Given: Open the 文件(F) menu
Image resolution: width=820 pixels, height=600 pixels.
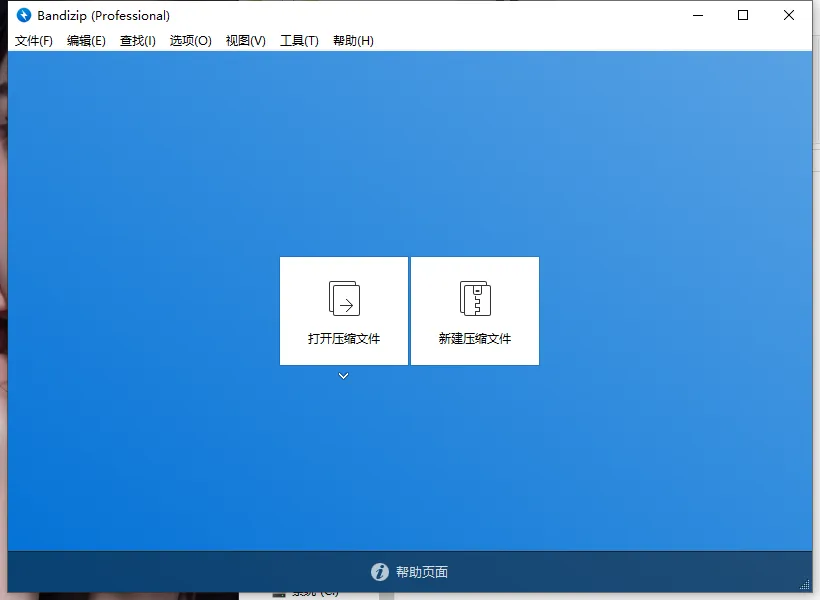Looking at the screenshot, I should pyautogui.click(x=33, y=41).
